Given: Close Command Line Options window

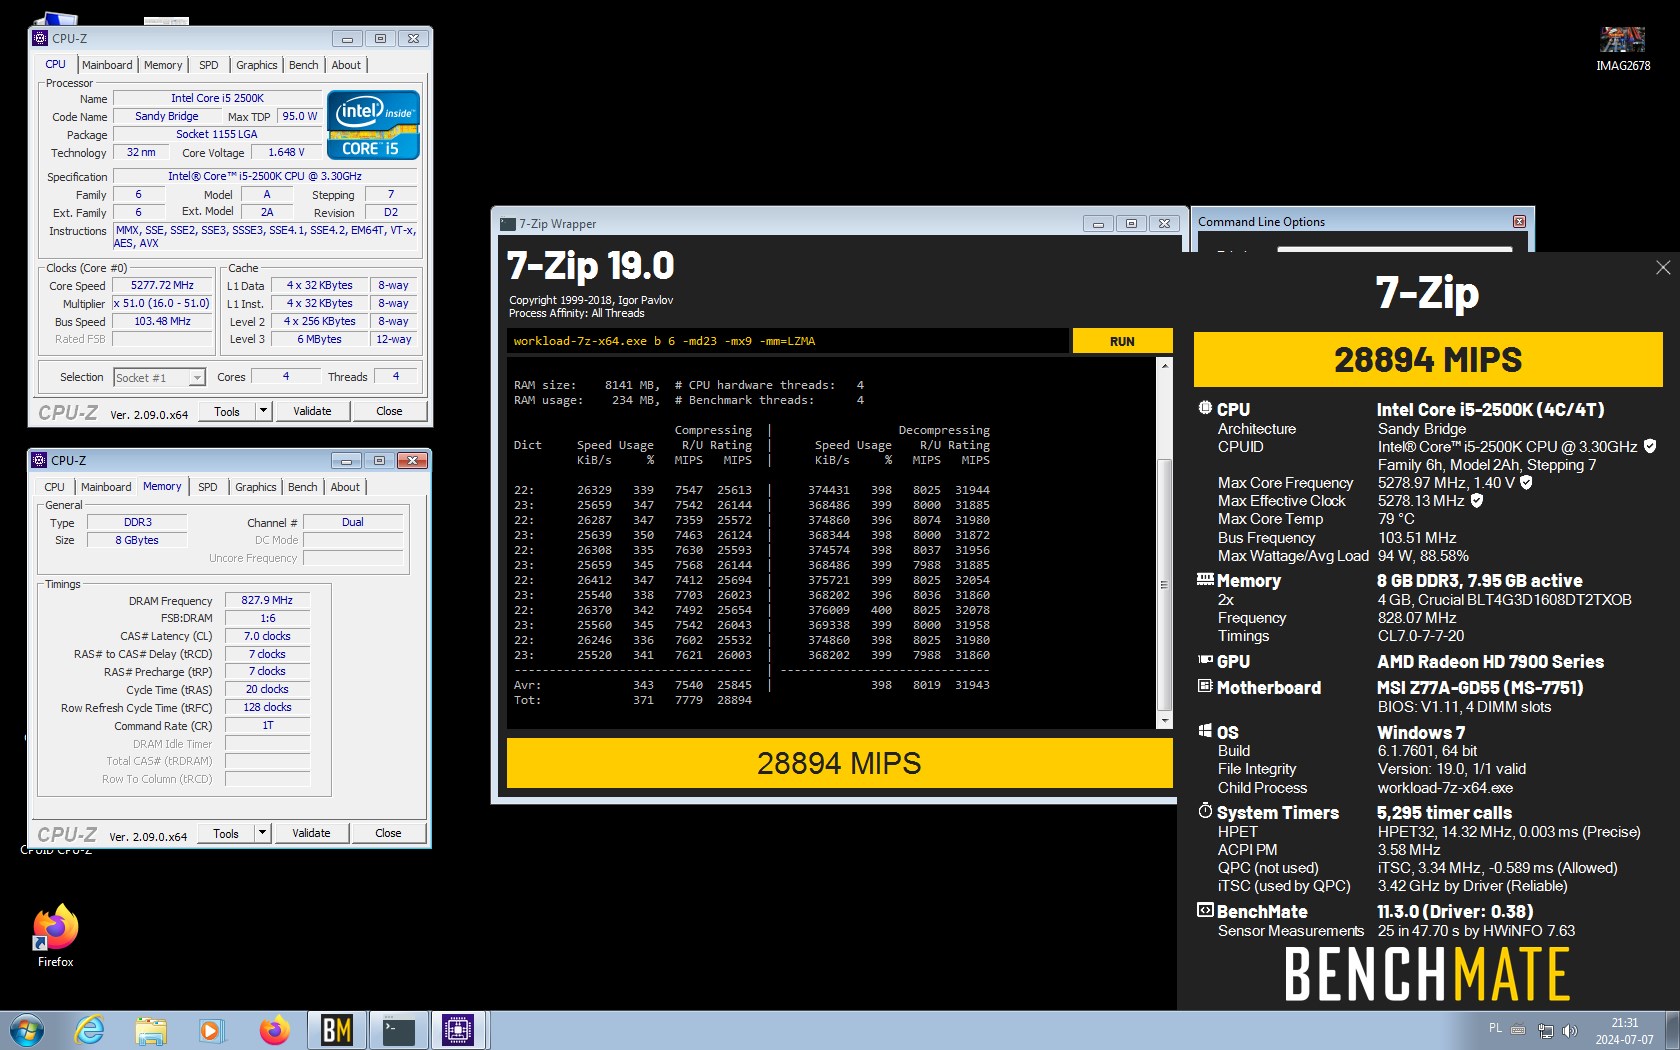Looking at the screenshot, I should click(x=1519, y=221).
